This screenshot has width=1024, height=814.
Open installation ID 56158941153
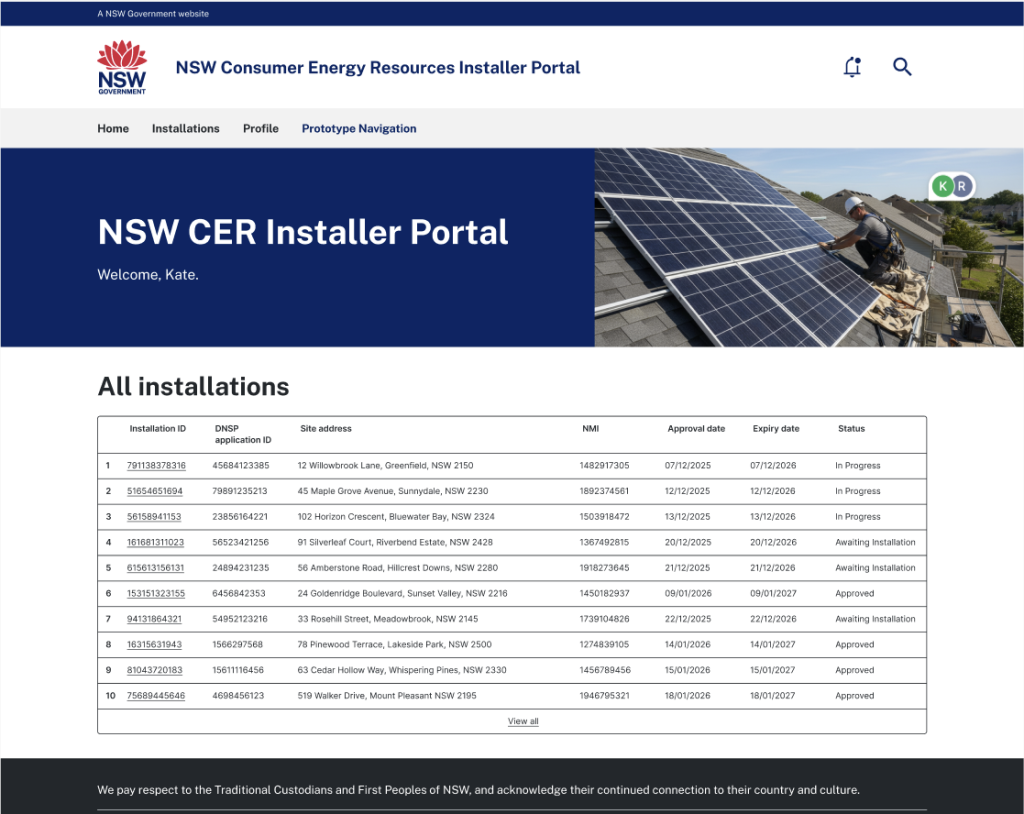tap(154, 517)
